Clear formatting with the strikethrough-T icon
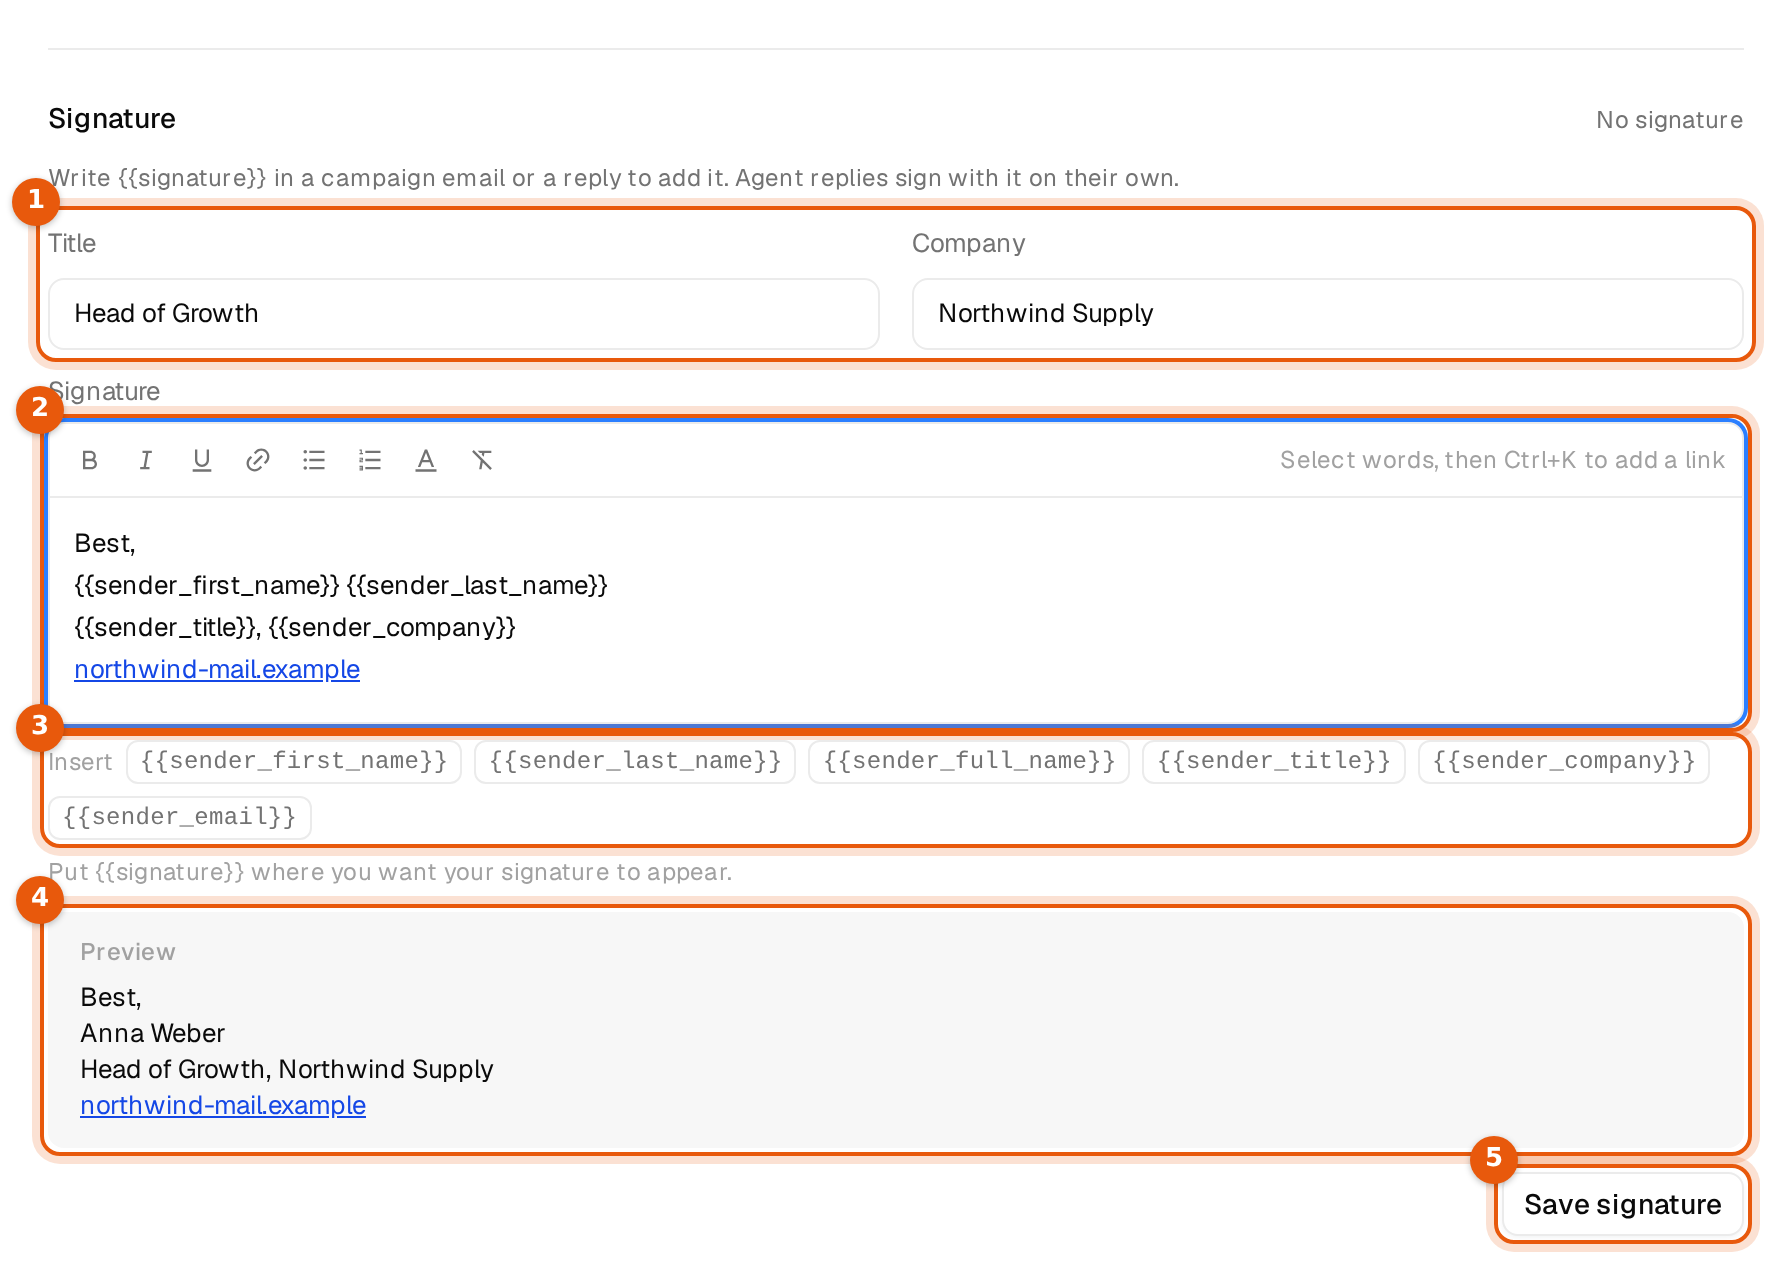 click(x=482, y=460)
